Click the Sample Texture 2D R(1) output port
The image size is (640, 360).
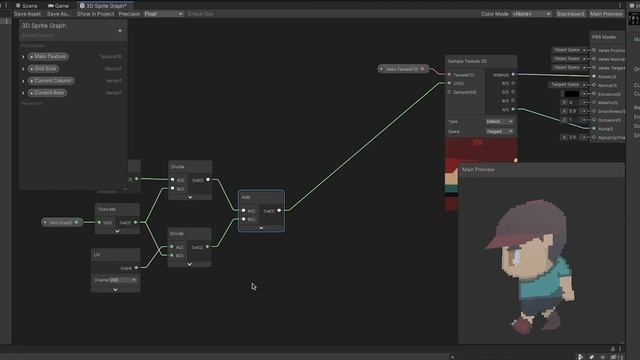513,83
